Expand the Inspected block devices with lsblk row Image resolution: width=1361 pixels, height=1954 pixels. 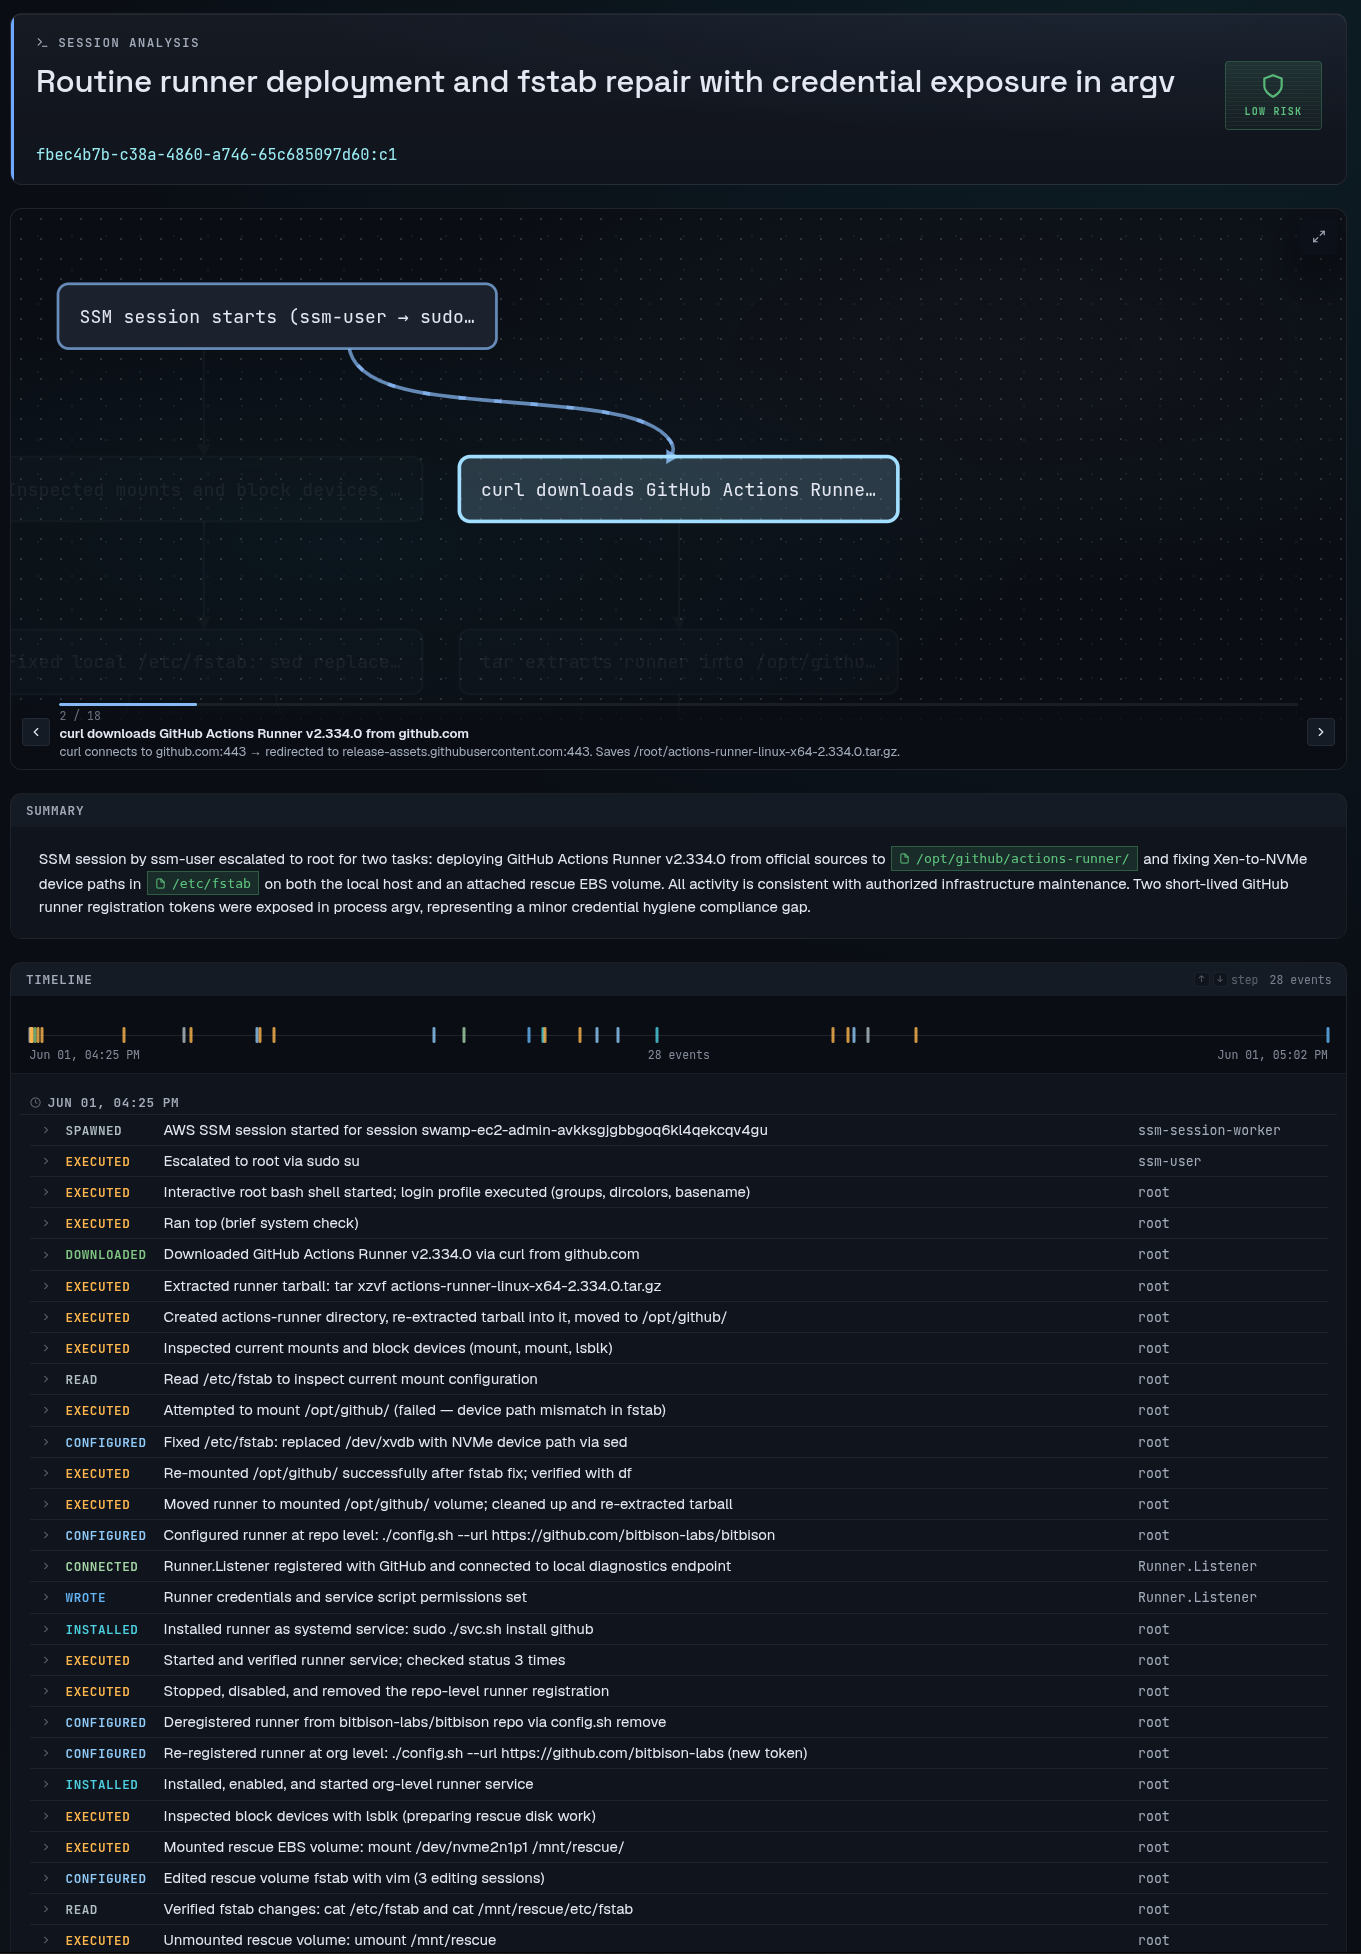679,1816
